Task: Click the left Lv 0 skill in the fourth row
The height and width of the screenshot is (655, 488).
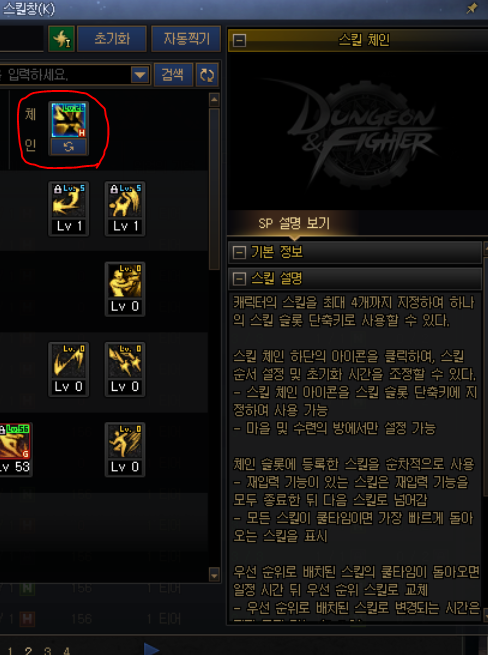Action: 69,369
